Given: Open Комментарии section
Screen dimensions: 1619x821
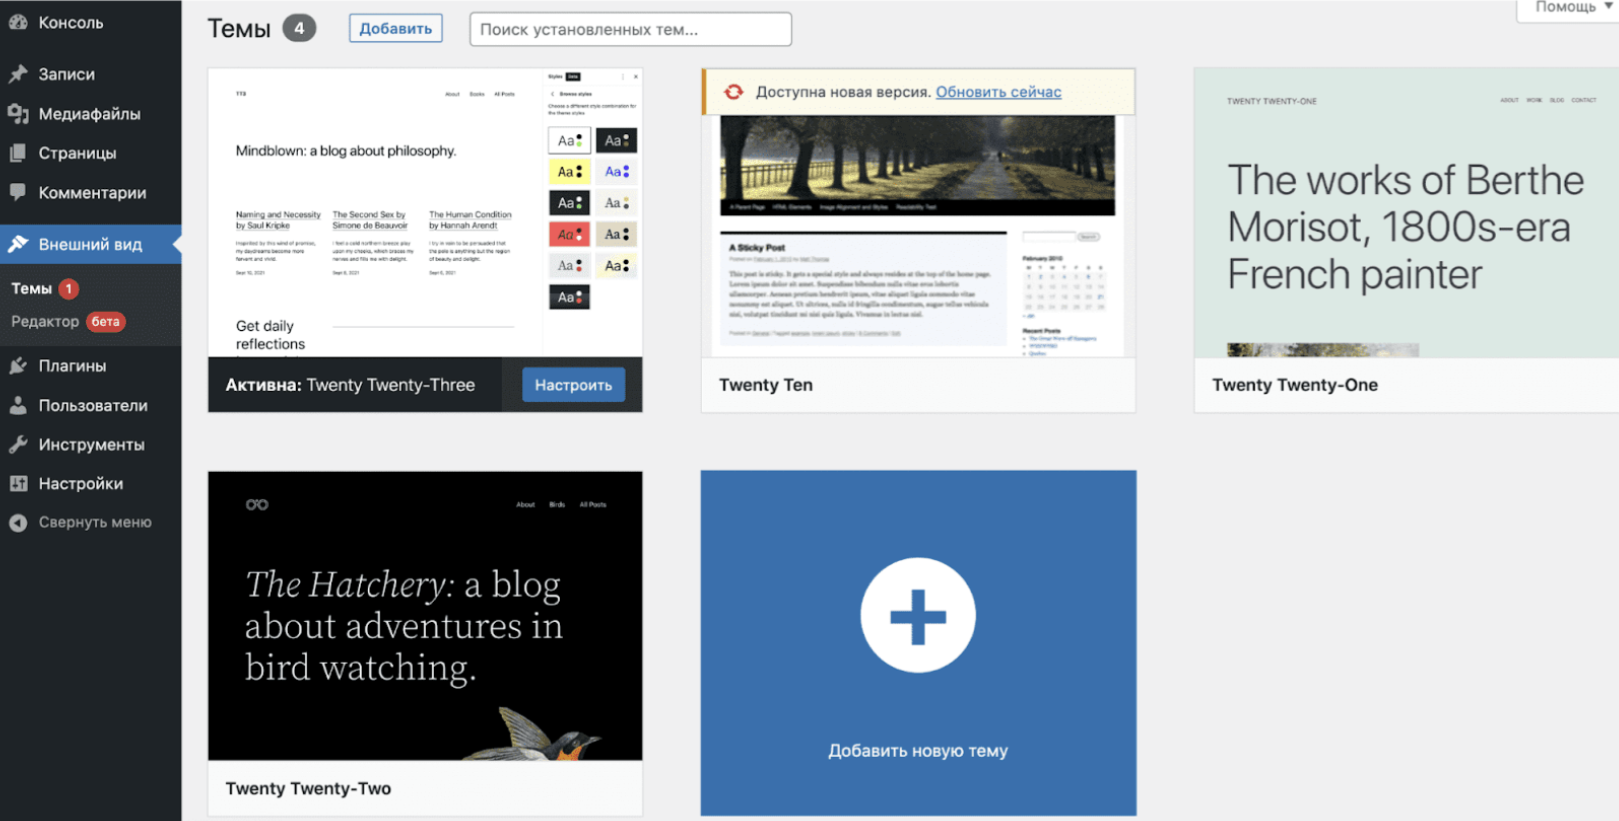Looking at the screenshot, I should point(91,192).
